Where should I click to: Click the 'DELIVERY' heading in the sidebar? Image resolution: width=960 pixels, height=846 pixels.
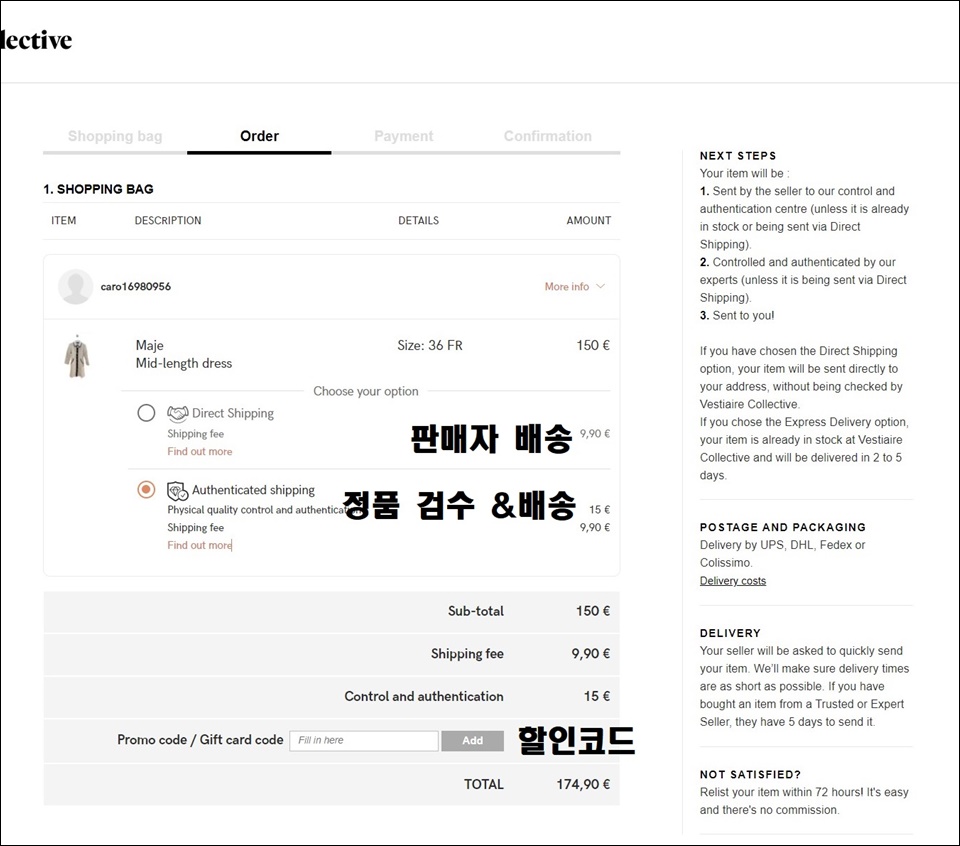point(730,633)
